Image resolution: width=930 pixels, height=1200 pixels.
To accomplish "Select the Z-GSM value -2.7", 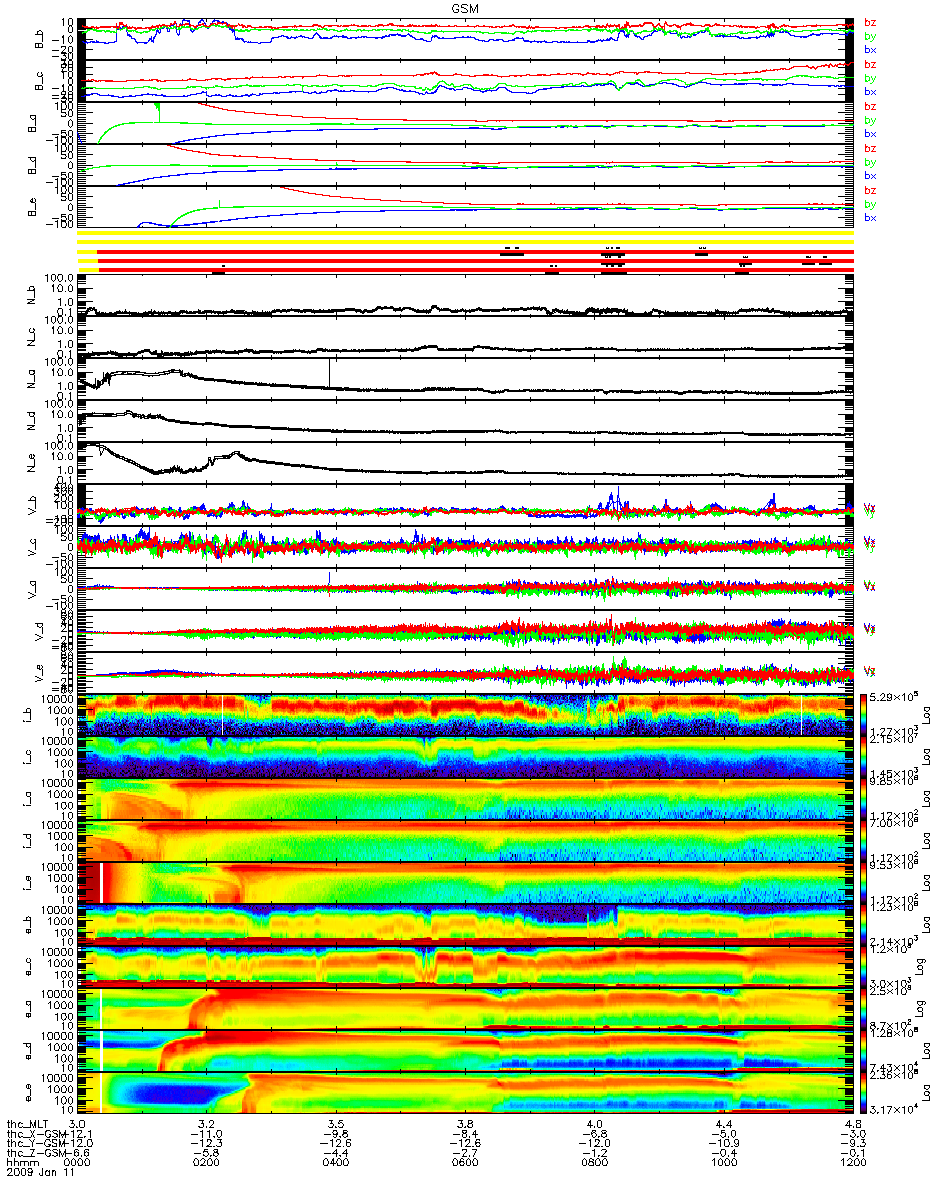I will click(465, 1155).
